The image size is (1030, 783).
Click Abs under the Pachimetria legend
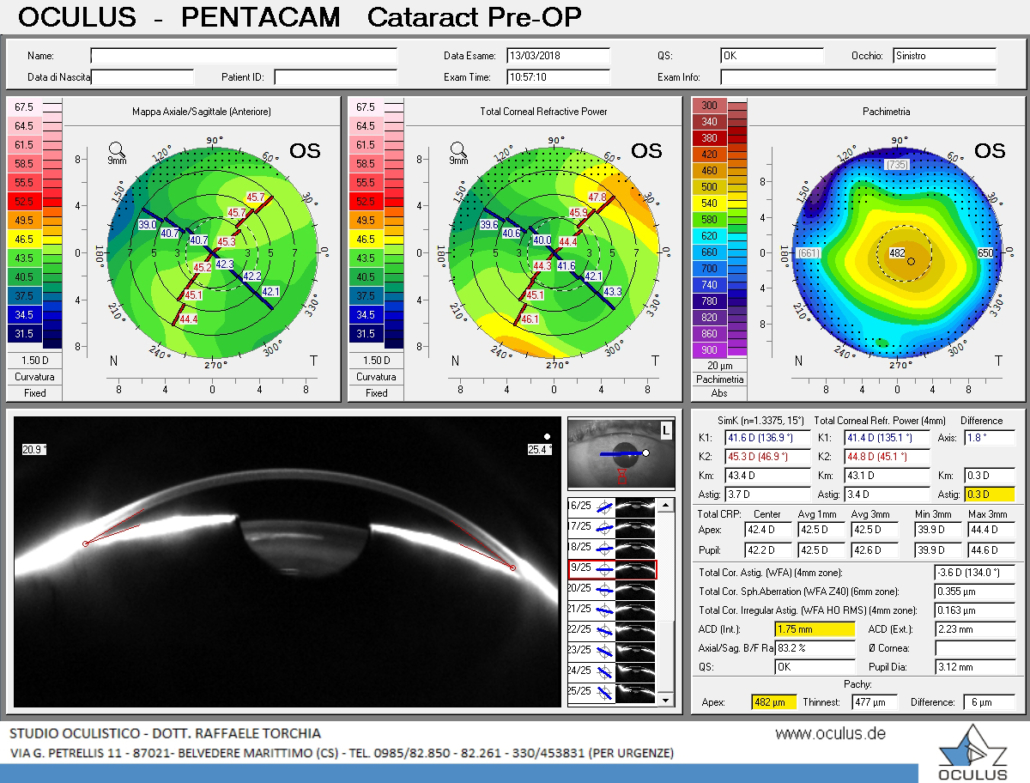pos(720,393)
